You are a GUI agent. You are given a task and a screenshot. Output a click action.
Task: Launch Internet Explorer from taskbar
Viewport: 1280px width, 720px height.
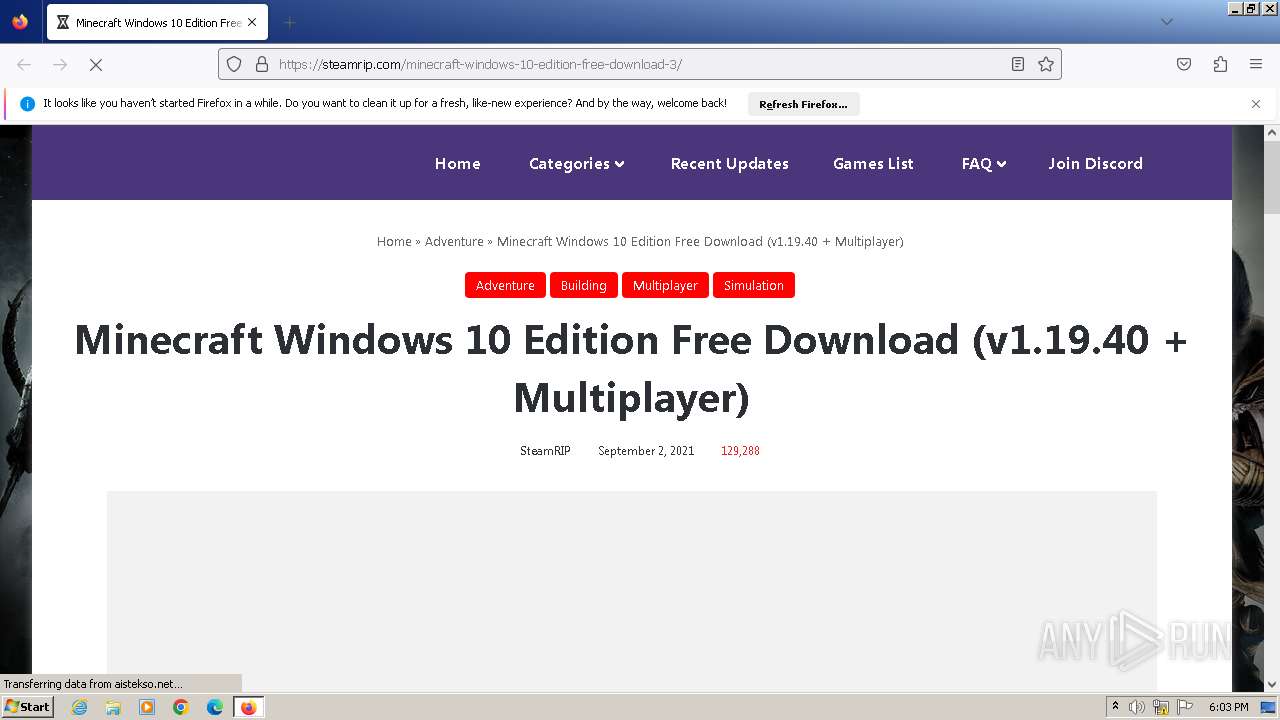(x=79, y=707)
